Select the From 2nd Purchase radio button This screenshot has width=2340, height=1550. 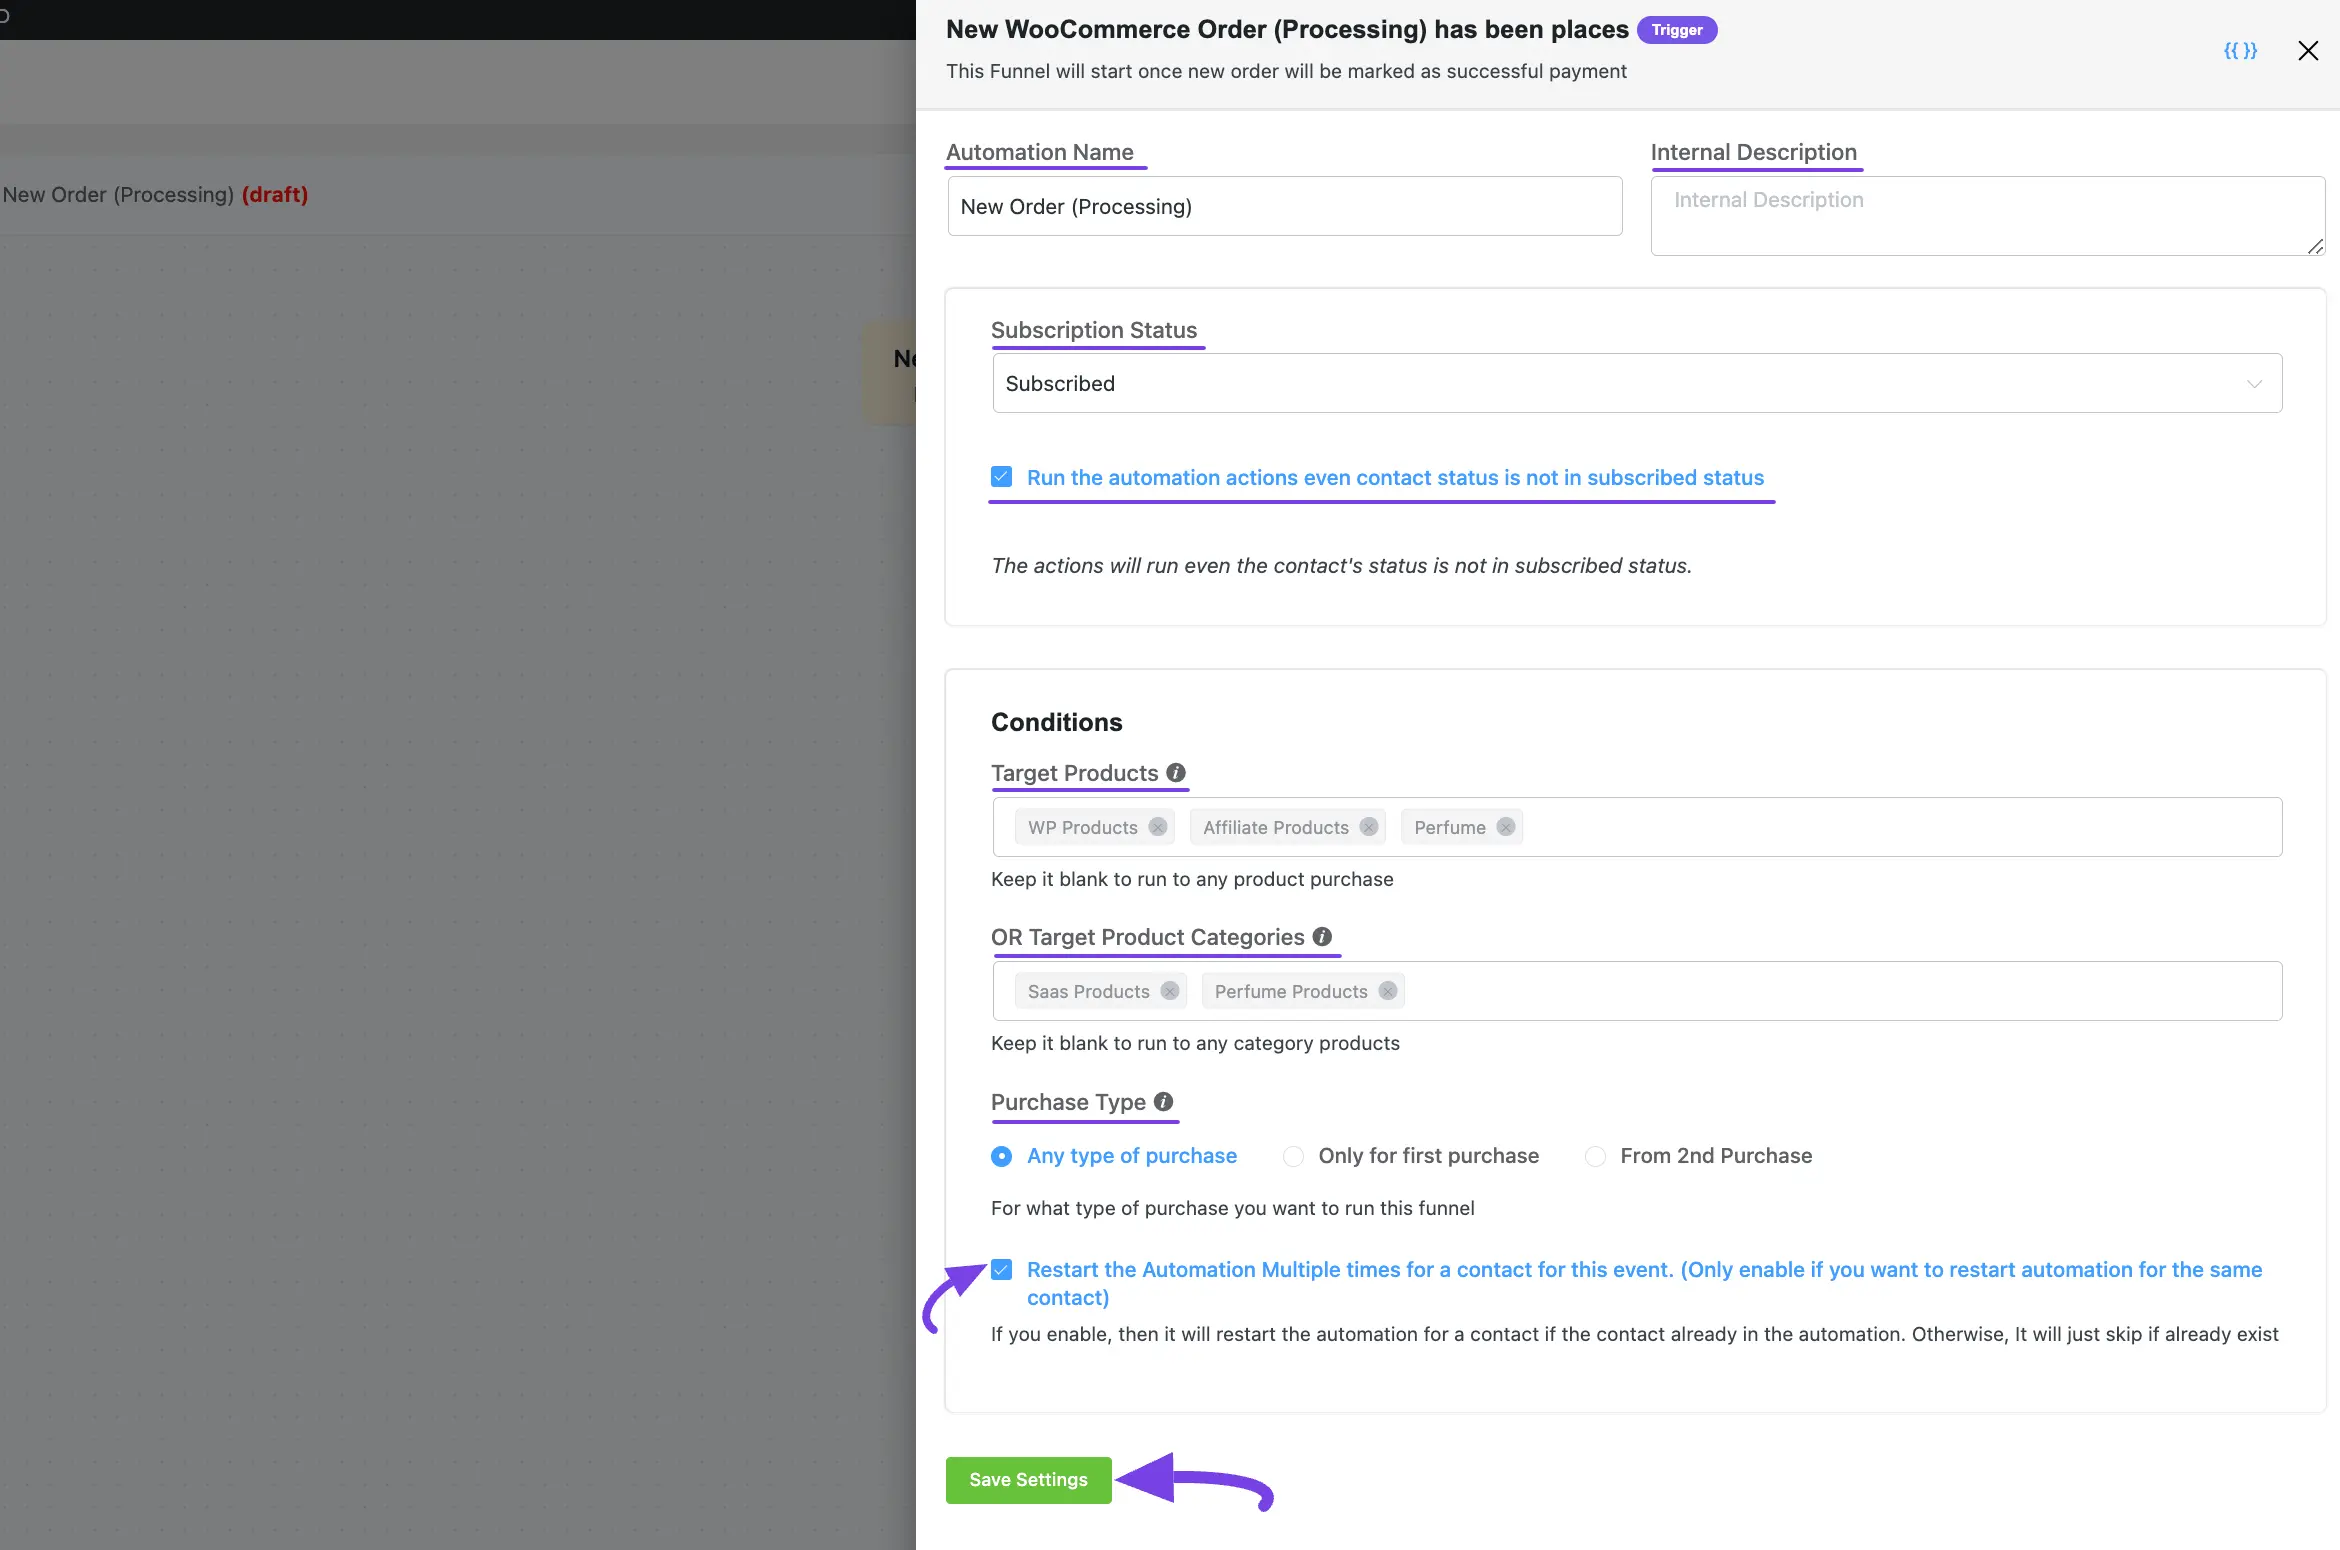pyautogui.click(x=1591, y=1156)
